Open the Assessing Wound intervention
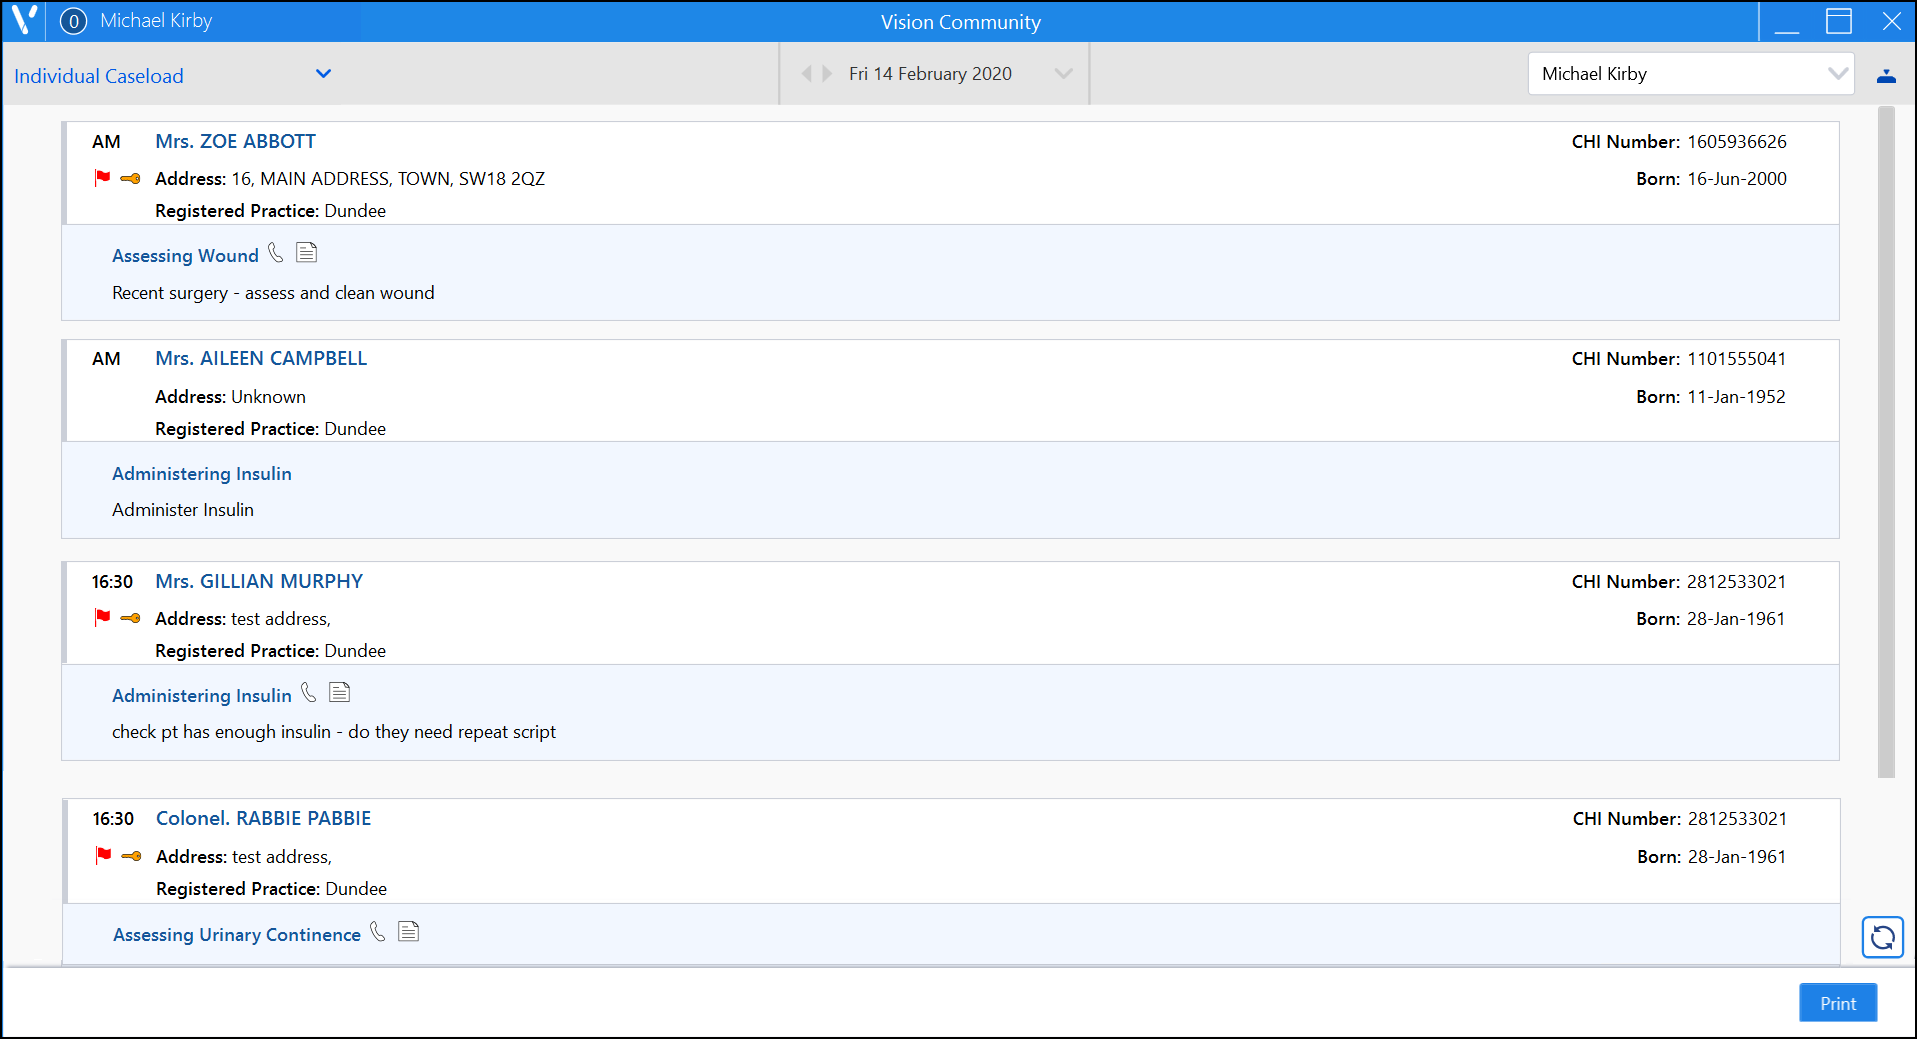The image size is (1917, 1039). (185, 256)
